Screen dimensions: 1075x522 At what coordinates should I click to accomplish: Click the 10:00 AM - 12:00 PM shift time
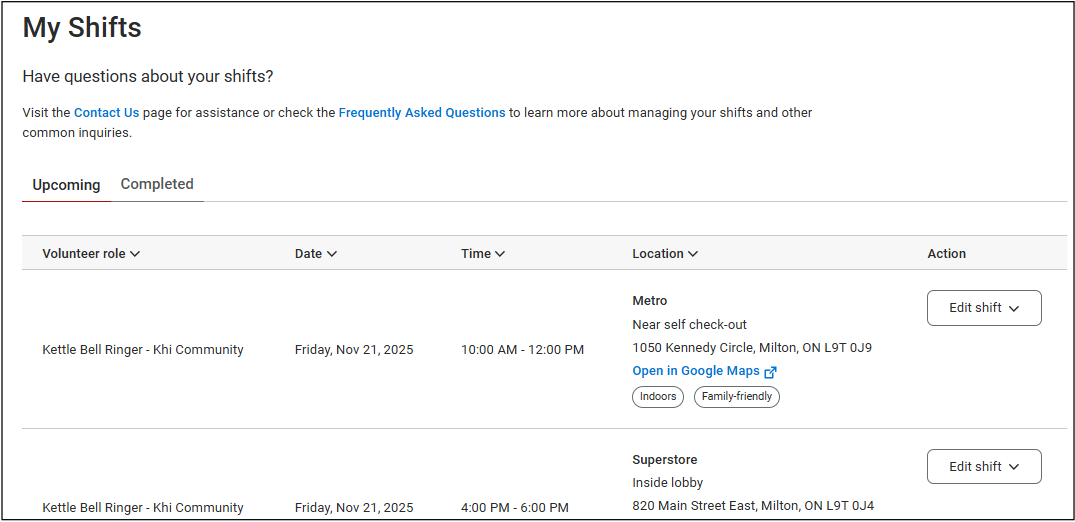click(x=522, y=350)
